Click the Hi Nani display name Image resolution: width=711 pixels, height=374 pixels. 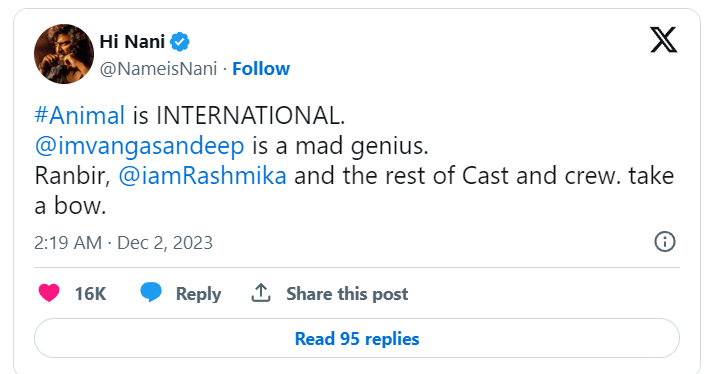[x=132, y=42]
